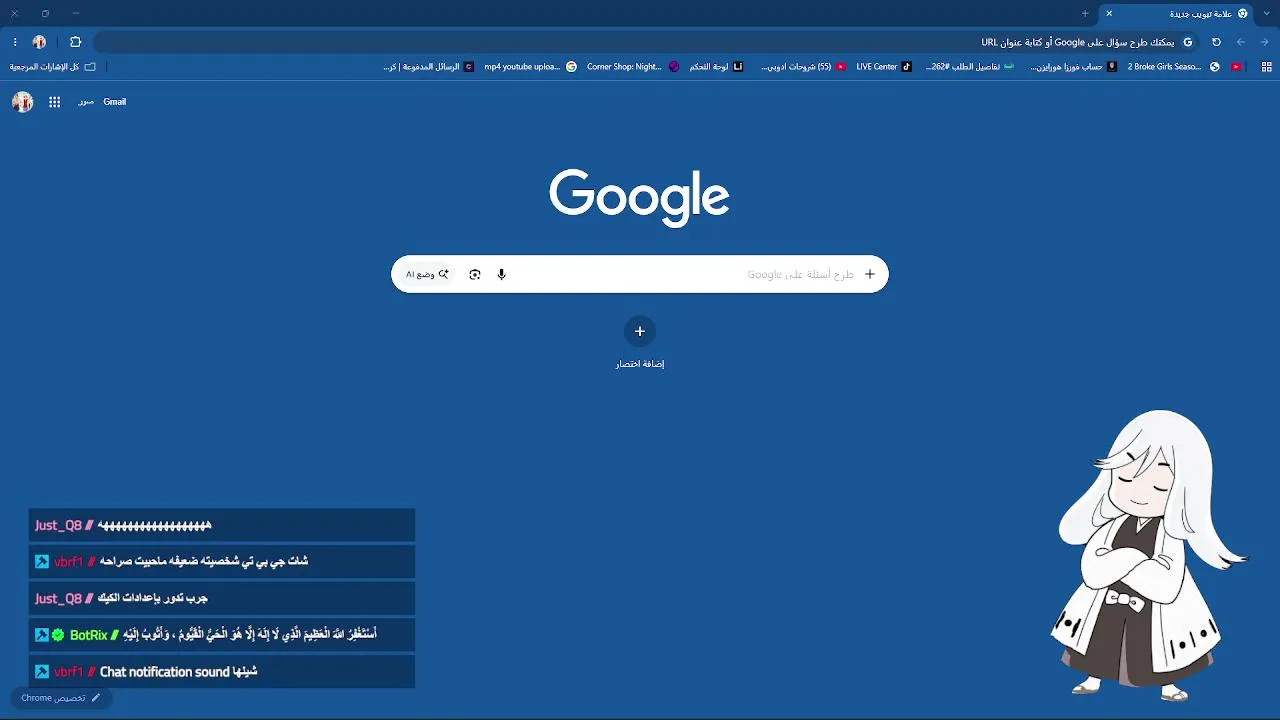The width and height of the screenshot is (1280, 720).
Task: Expand the tab search dropdown chevron
Action: click(x=1267, y=14)
